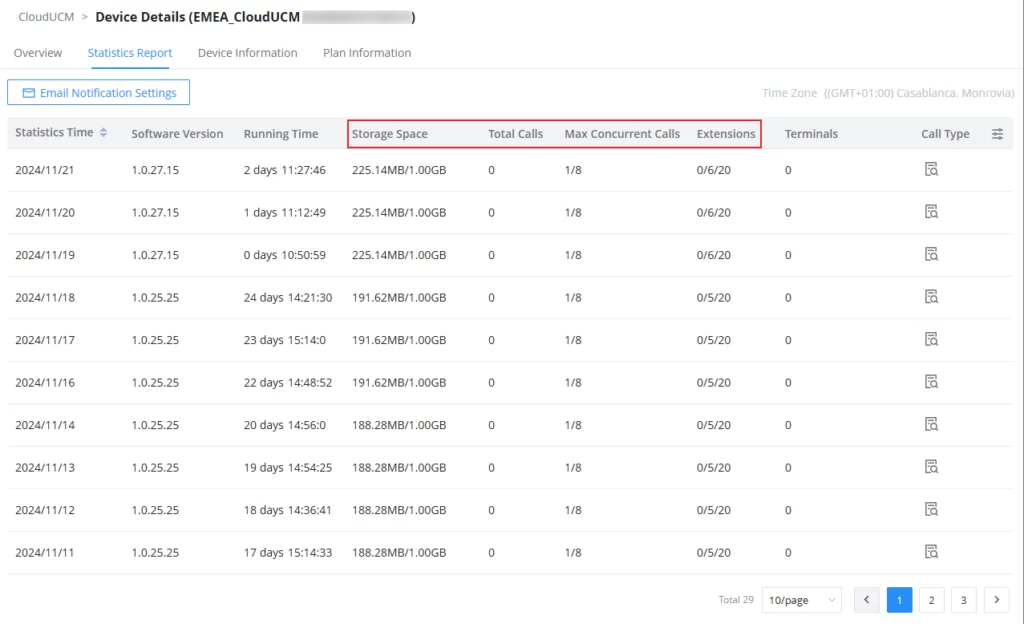Open the Plan Information tab
The width and height of the screenshot is (1024, 624).
(367, 53)
